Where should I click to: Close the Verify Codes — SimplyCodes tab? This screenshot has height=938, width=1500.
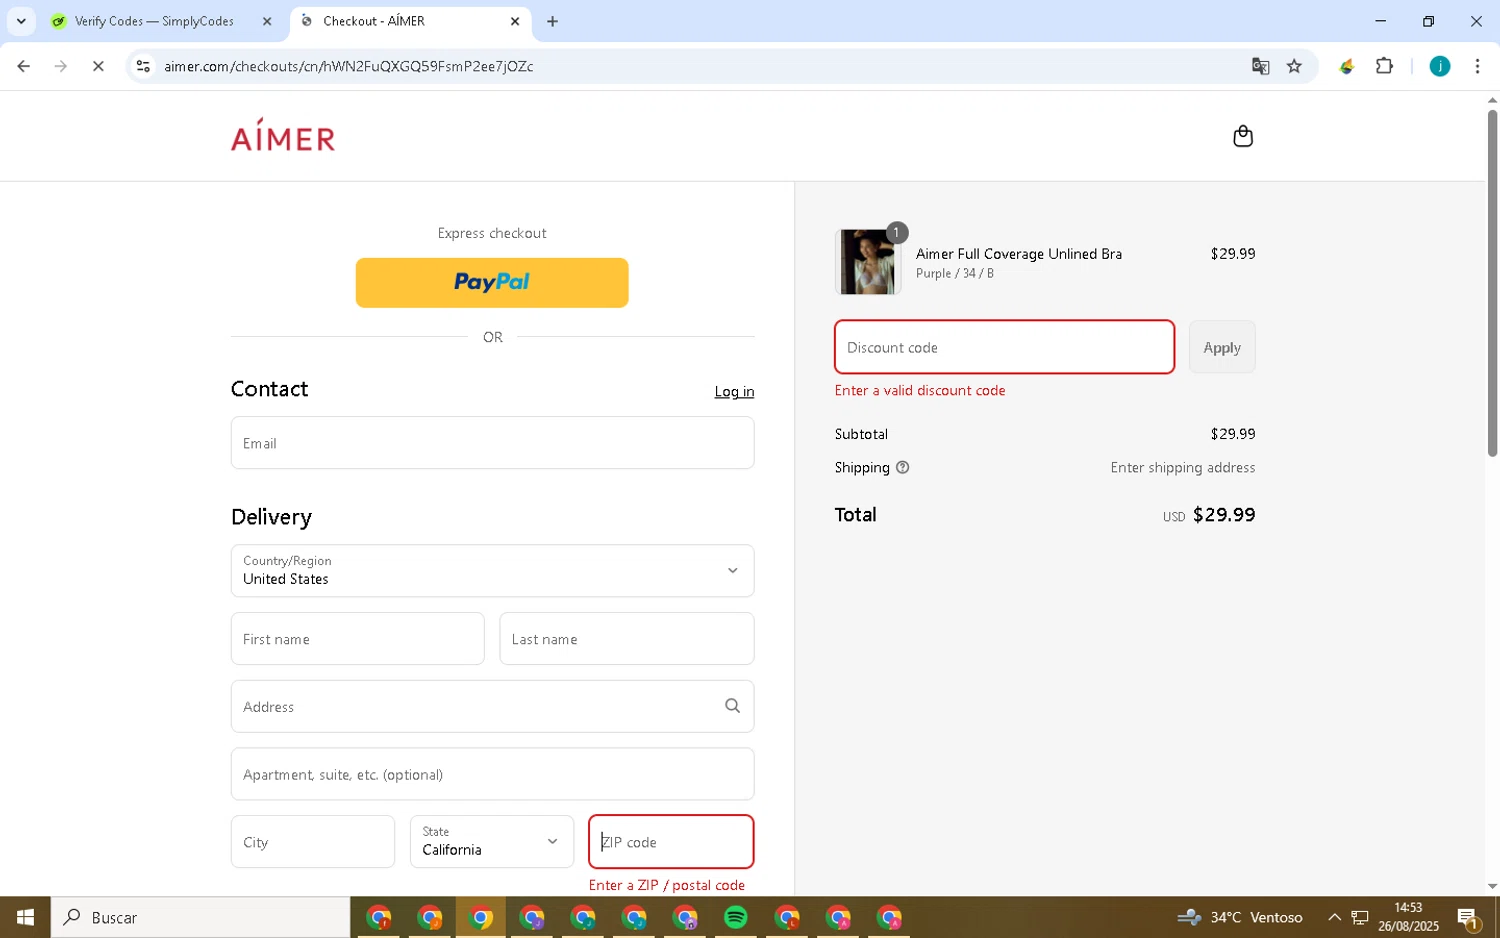coord(267,21)
